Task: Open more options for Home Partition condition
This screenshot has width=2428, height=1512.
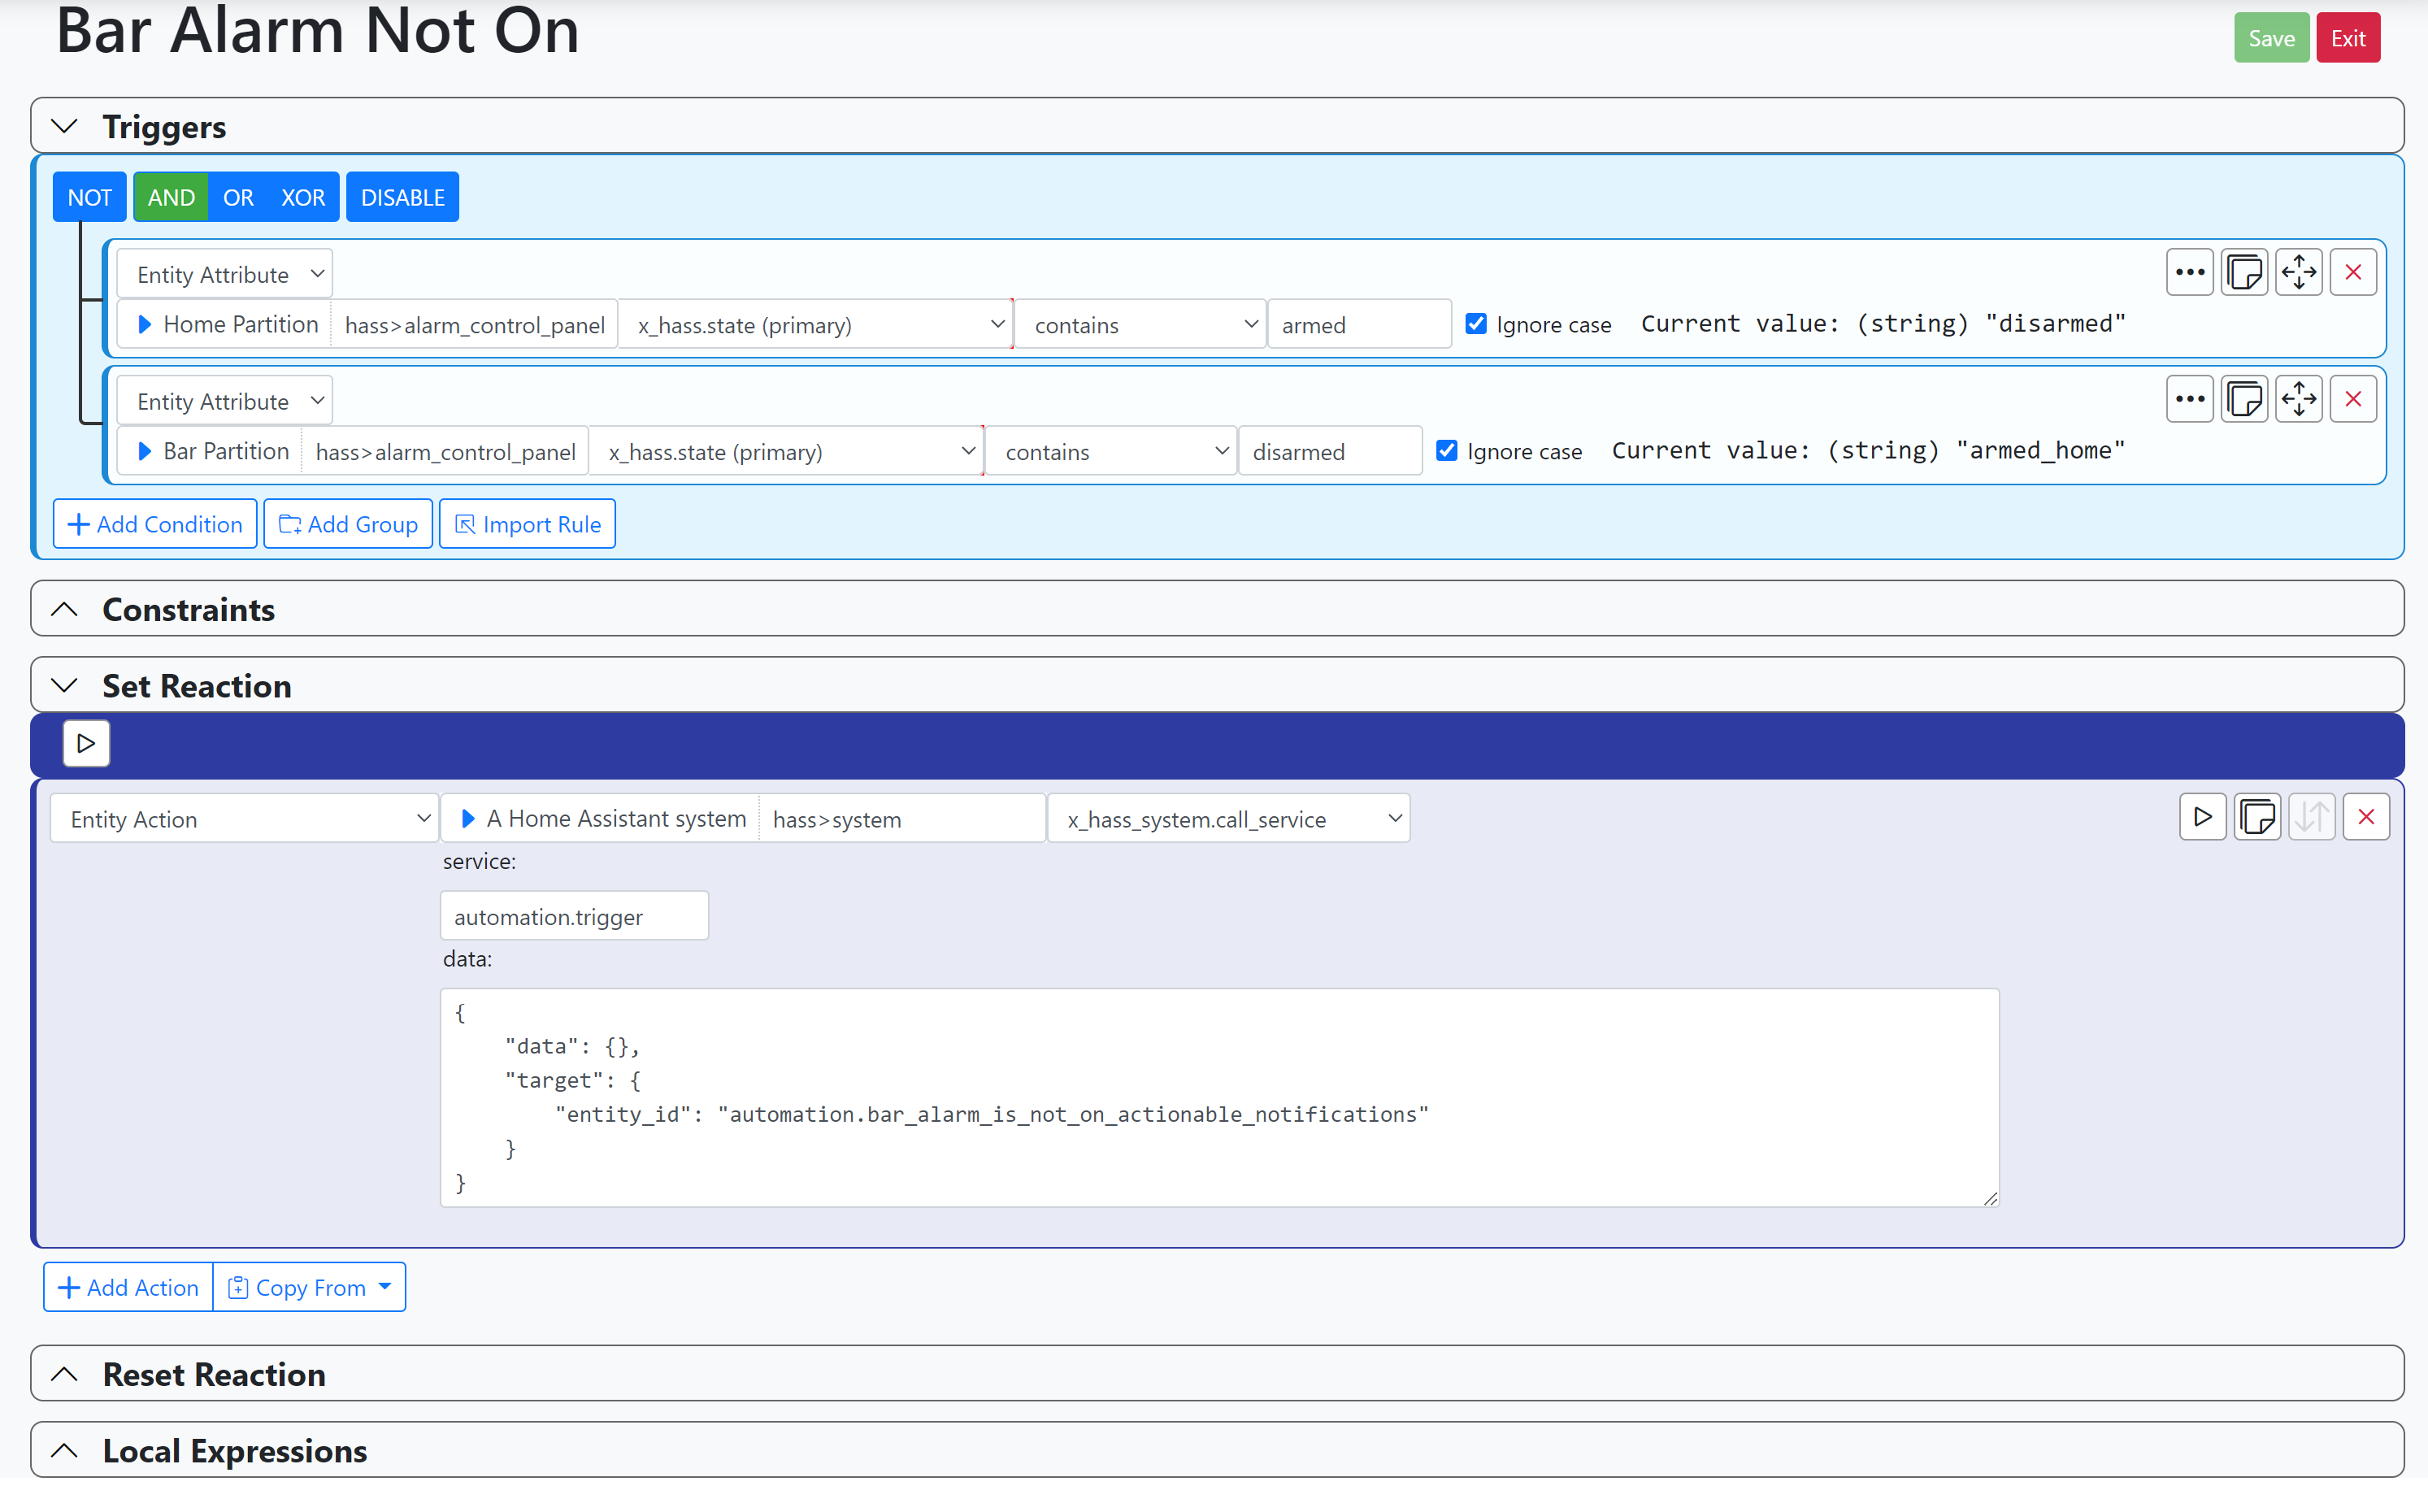Action: tap(2189, 272)
